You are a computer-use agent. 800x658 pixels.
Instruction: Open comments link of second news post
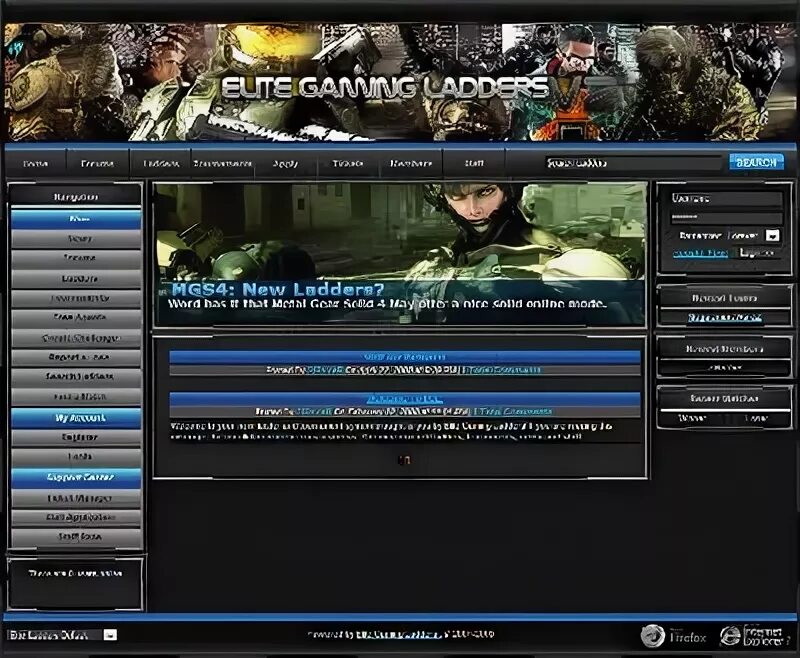point(513,411)
